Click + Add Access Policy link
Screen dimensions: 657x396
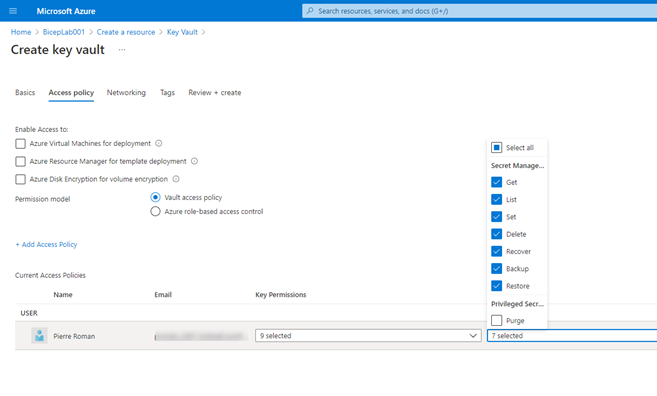[46, 244]
